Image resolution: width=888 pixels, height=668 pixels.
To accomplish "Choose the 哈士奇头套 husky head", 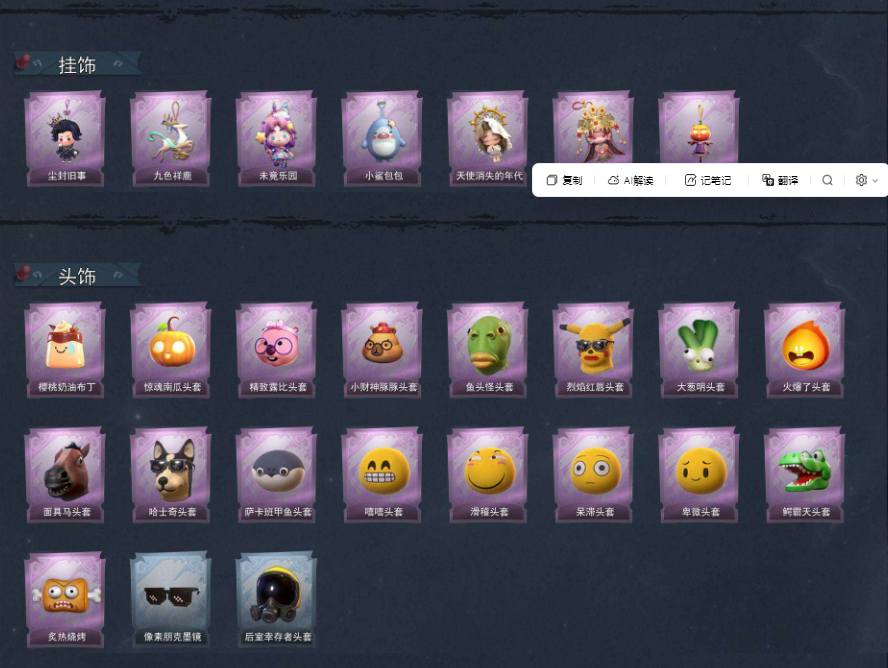I will 170,474.
